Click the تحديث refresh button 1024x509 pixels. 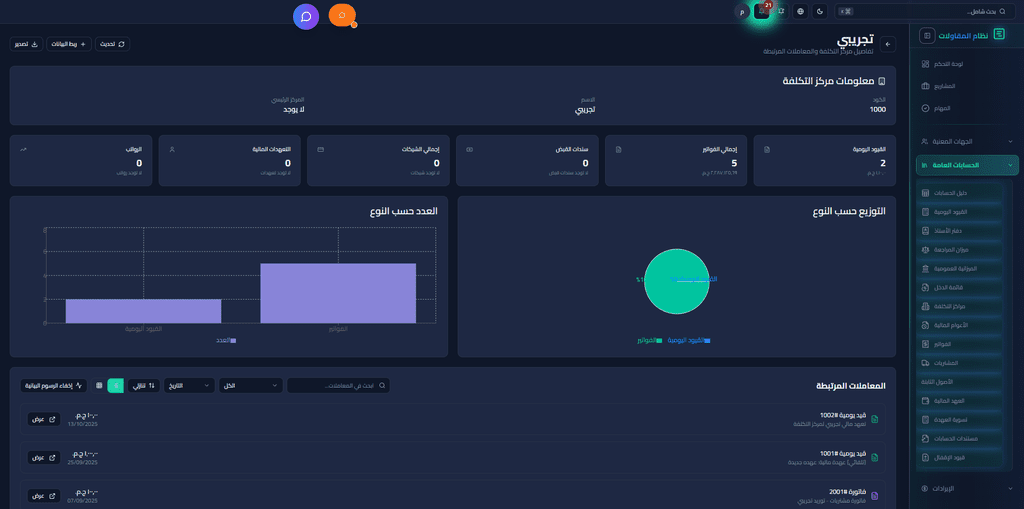pyautogui.click(x=112, y=44)
